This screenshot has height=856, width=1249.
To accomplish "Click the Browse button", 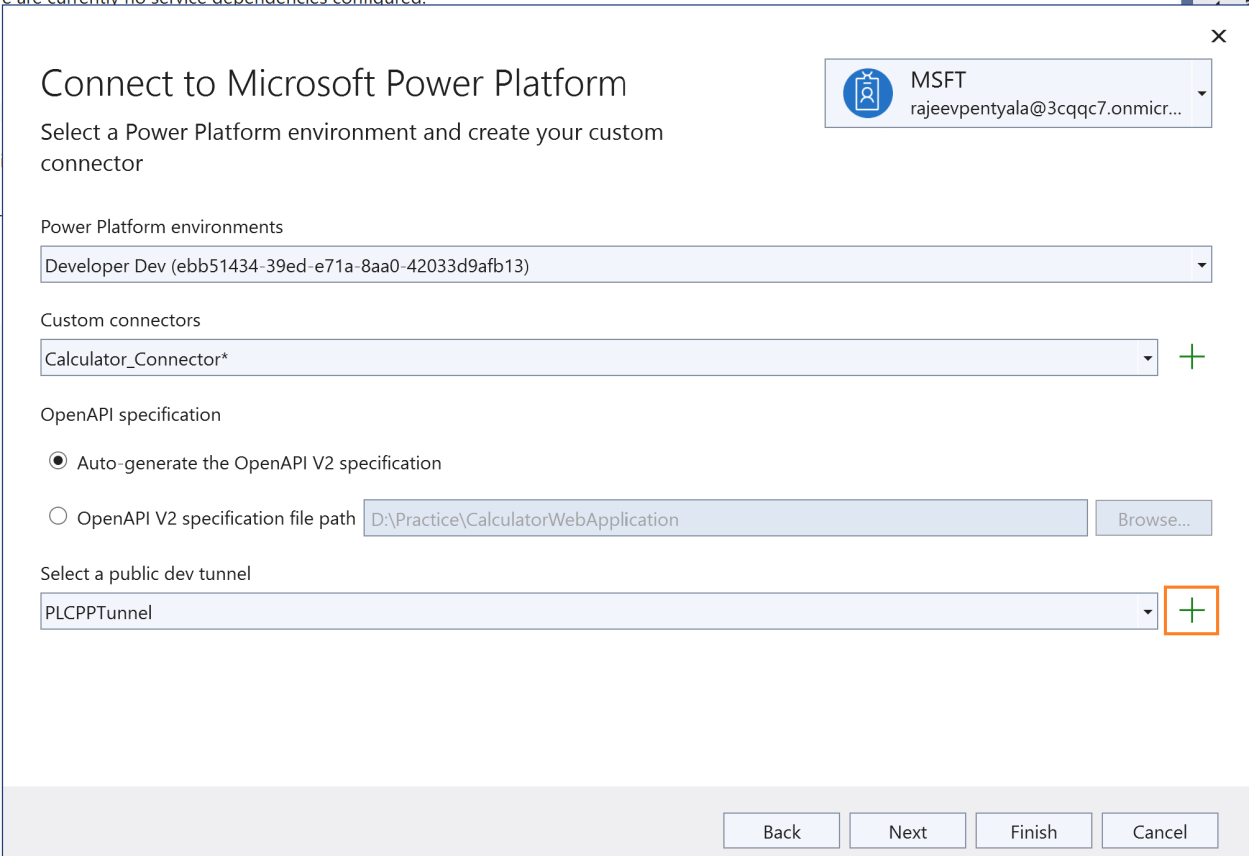I will (1153, 518).
